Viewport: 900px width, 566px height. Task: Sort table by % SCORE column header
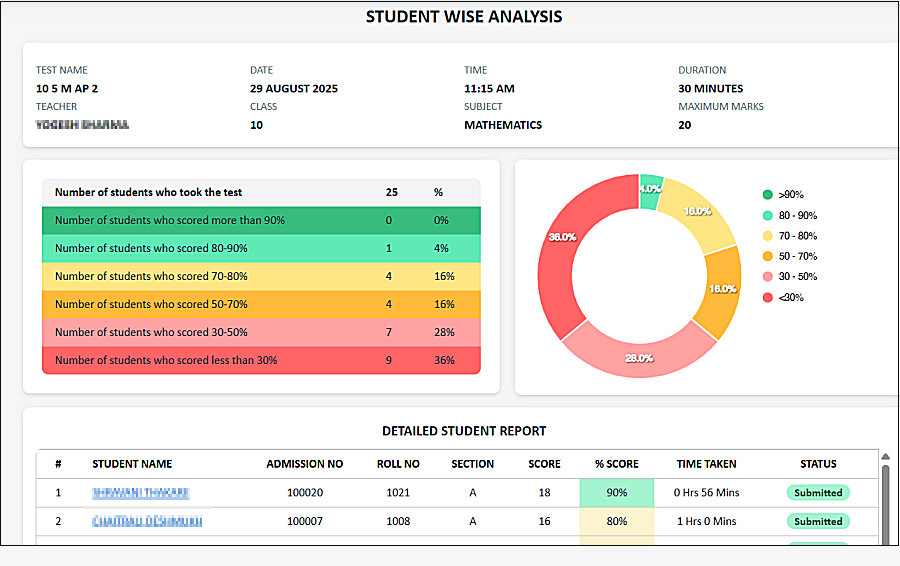click(x=616, y=464)
